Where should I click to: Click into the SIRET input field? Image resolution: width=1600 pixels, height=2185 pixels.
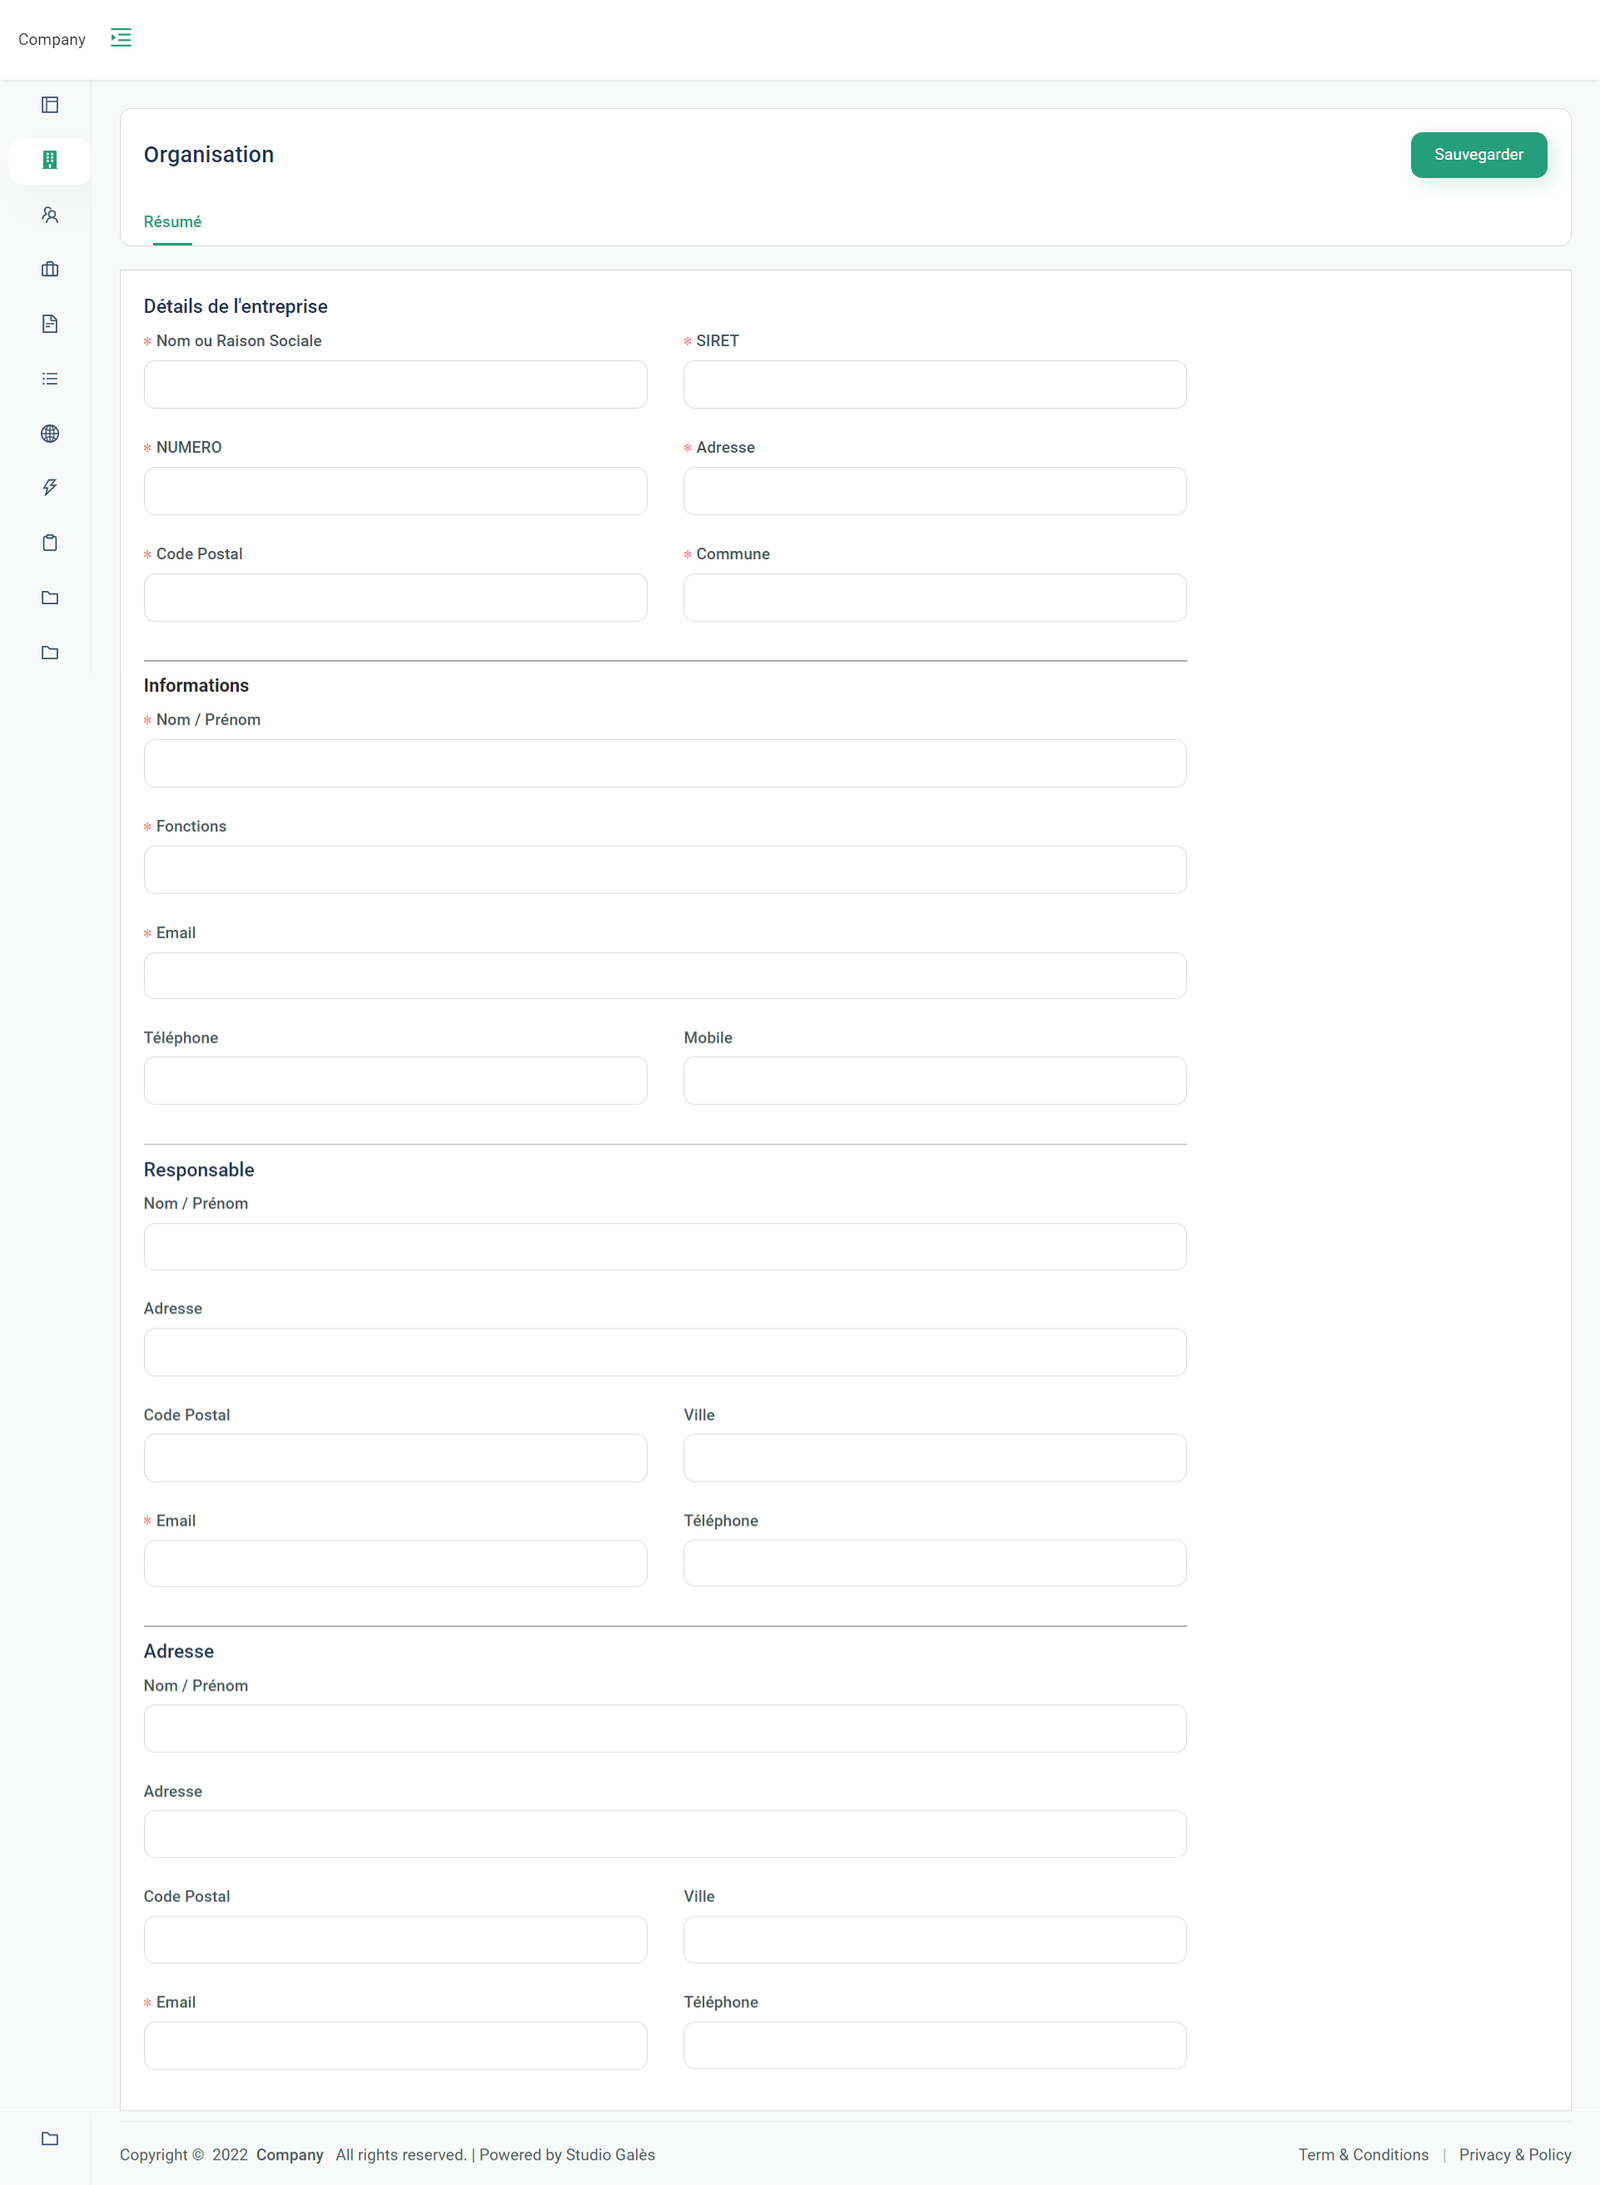click(934, 385)
